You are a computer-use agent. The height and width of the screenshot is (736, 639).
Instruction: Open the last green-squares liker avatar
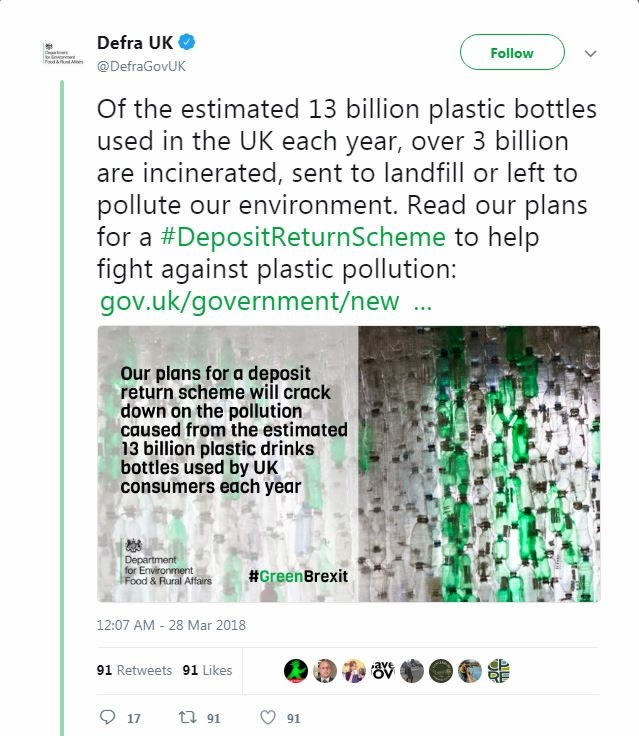point(500,670)
